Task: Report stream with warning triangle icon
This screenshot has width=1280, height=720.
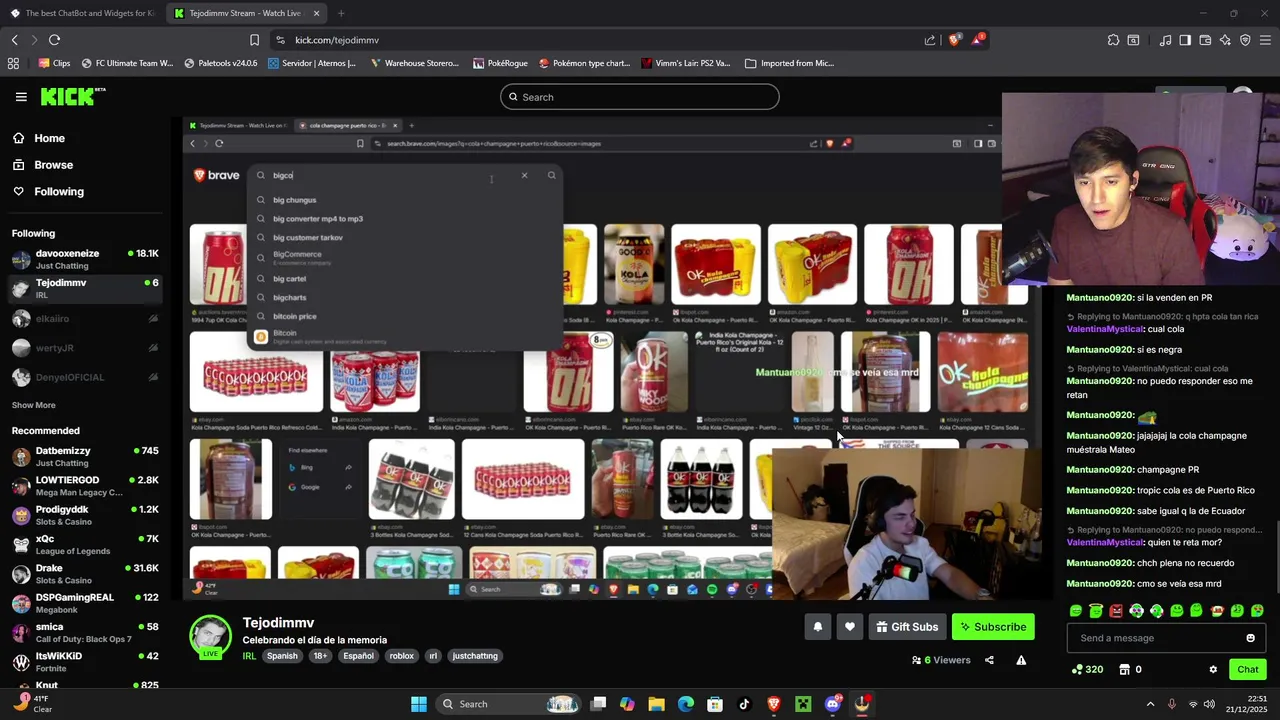Action: click(1021, 660)
